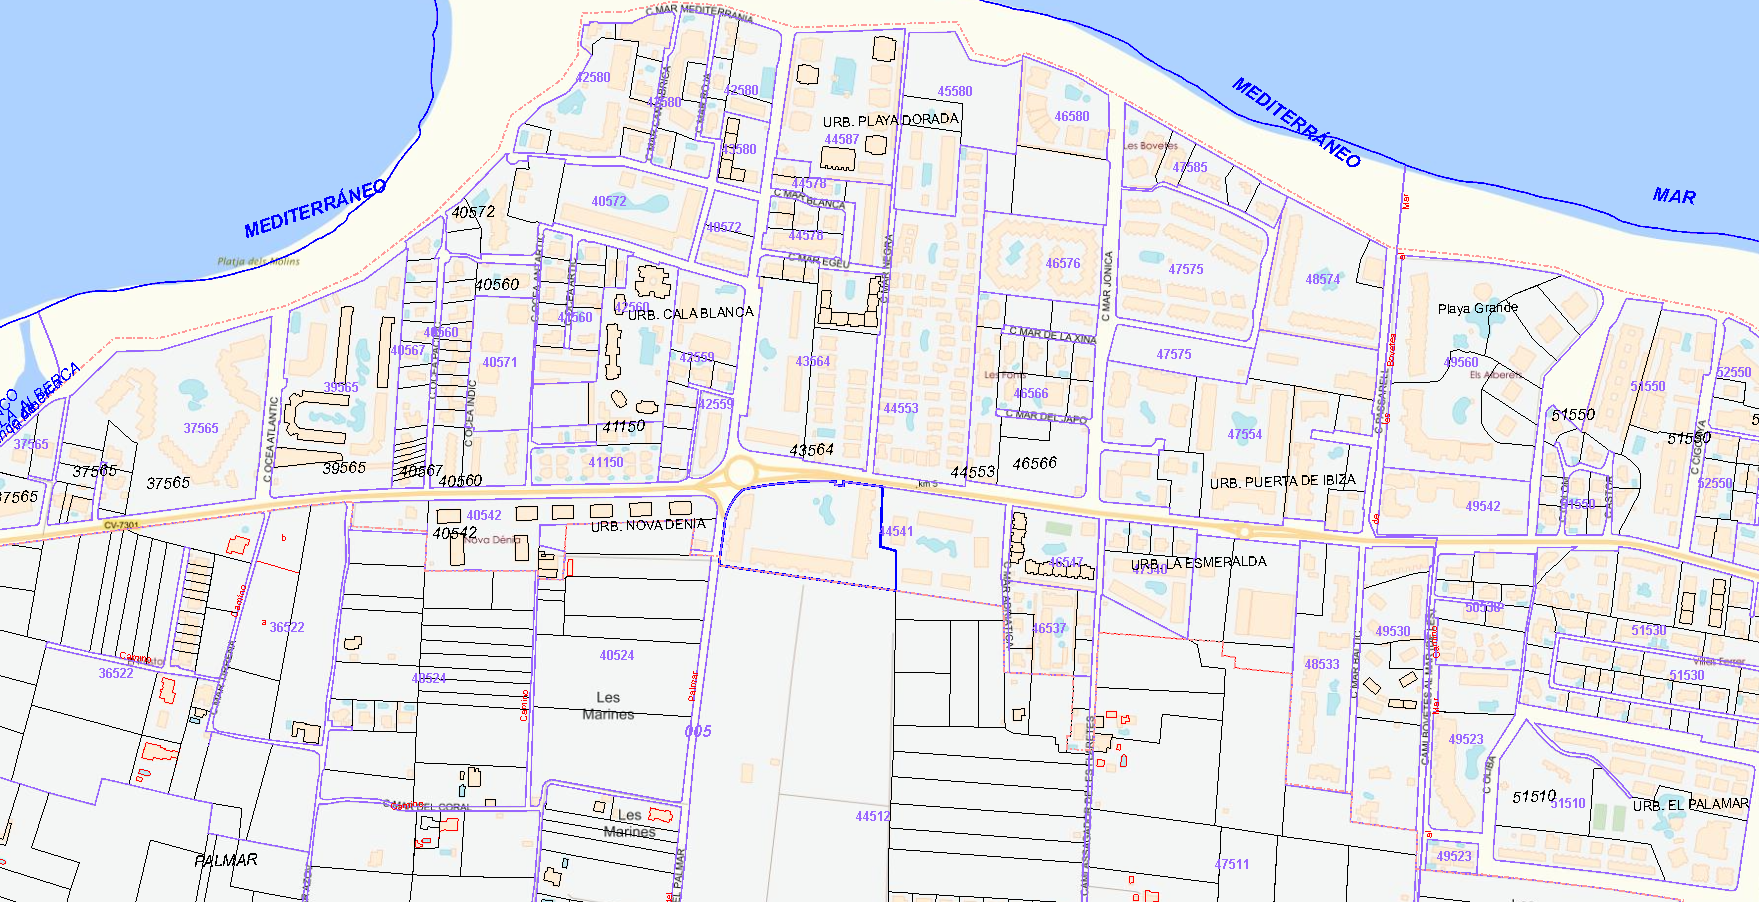Click parcel block 40524
The width and height of the screenshot is (1759, 902).
click(616, 655)
